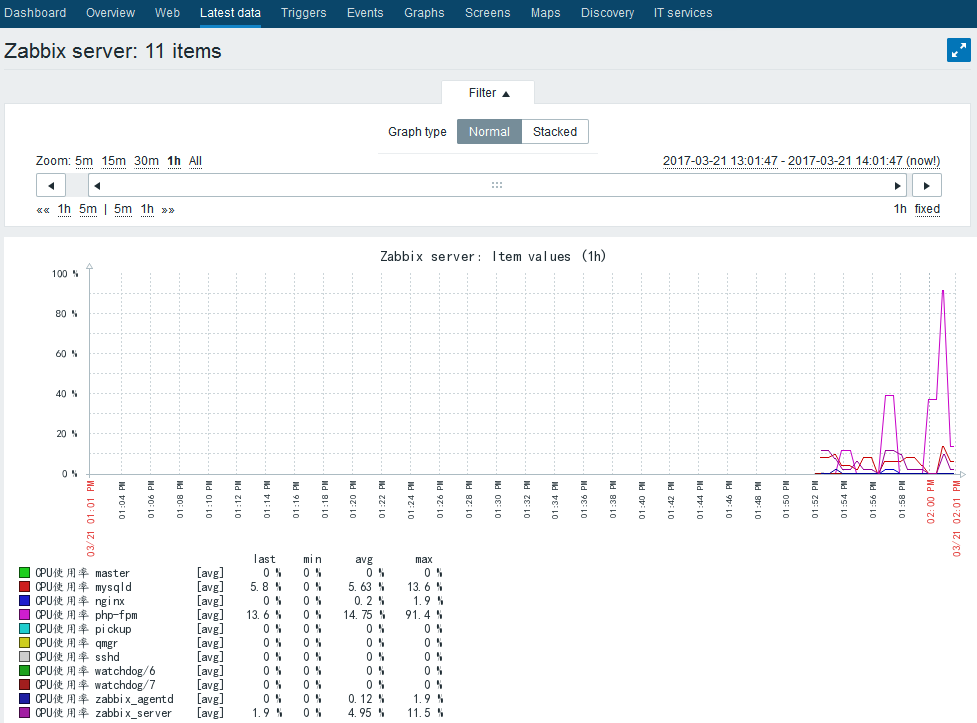This screenshot has width=977, height=723.
Task: Set zoom to 1h
Action: 174,161
